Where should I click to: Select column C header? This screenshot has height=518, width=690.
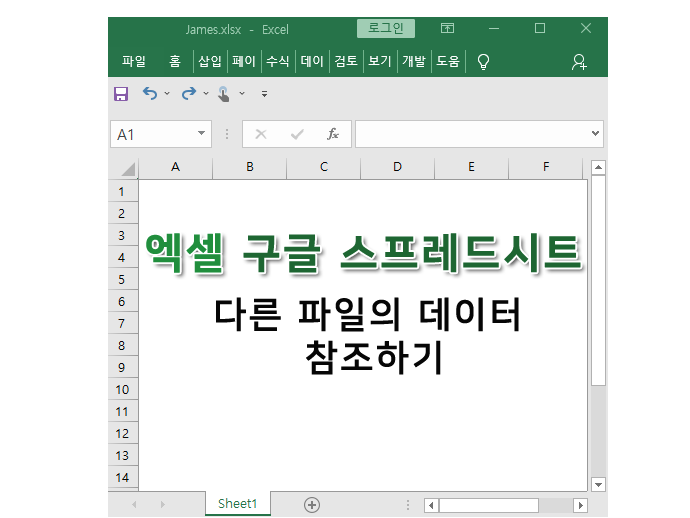[x=324, y=167]
